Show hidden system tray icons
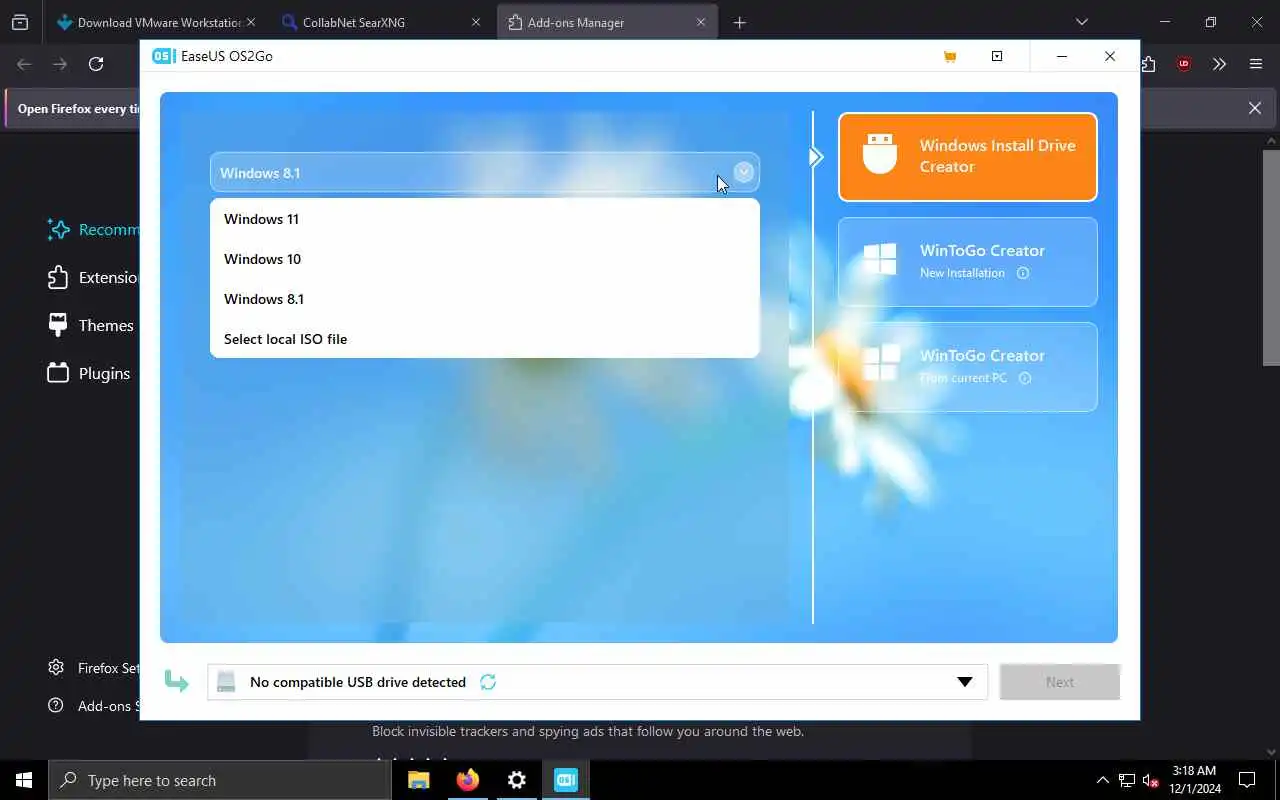Viewport: 1280px width, 800px height. tap(1103, 780)
